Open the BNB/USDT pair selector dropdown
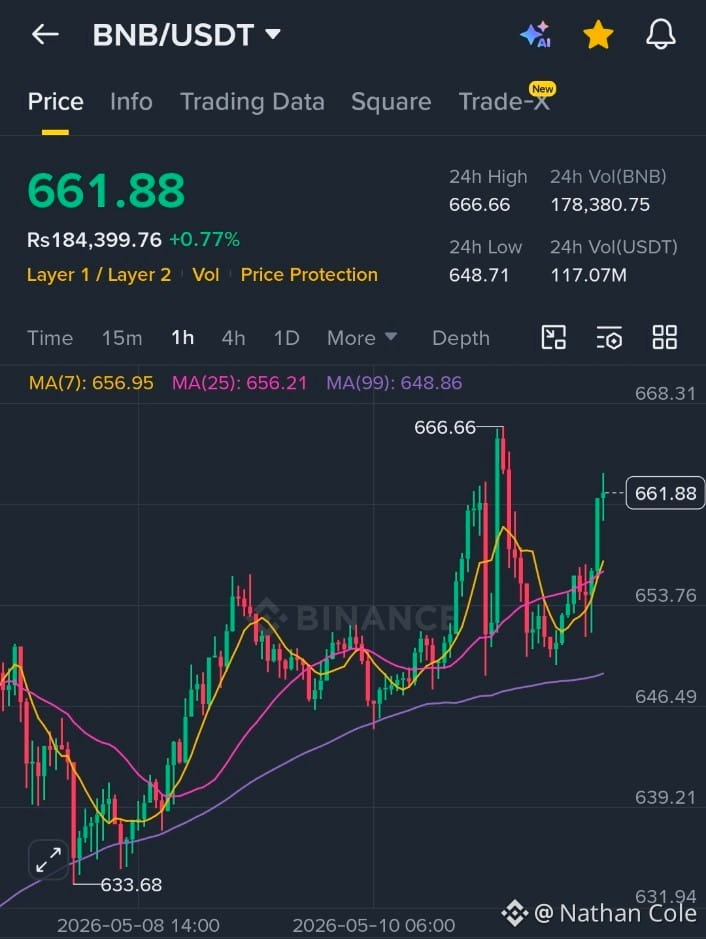This screenshot has height=939, width=706. coord(186,35)
